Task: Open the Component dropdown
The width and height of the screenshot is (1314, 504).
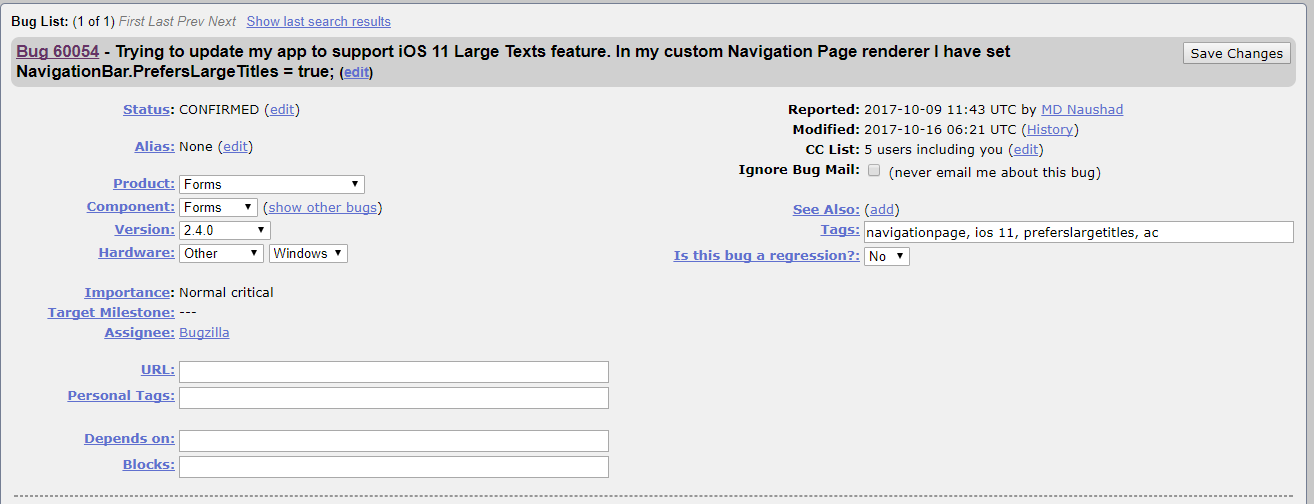Action: tap(219, 207)
